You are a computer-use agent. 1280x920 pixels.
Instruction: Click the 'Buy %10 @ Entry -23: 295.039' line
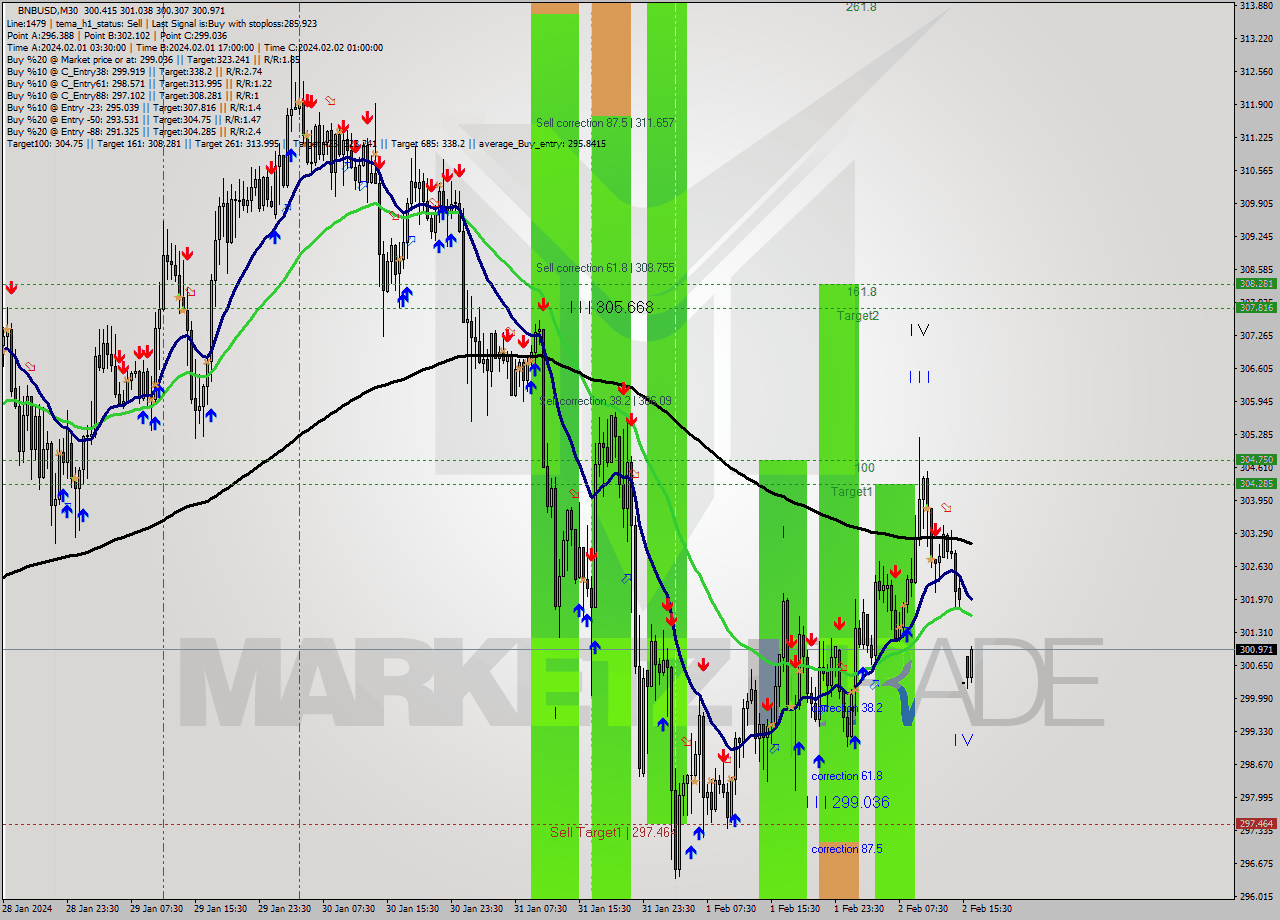coord(133,108)
